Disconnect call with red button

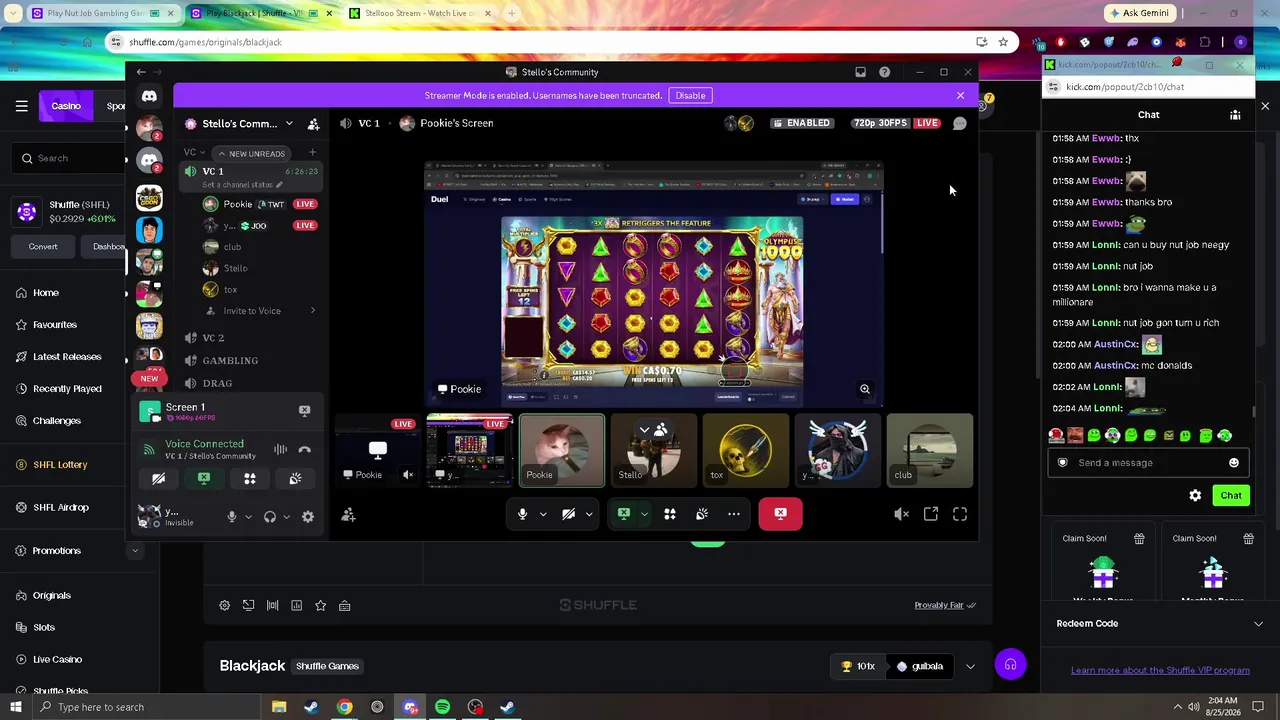pyautogui.click(x=780, y=514)
